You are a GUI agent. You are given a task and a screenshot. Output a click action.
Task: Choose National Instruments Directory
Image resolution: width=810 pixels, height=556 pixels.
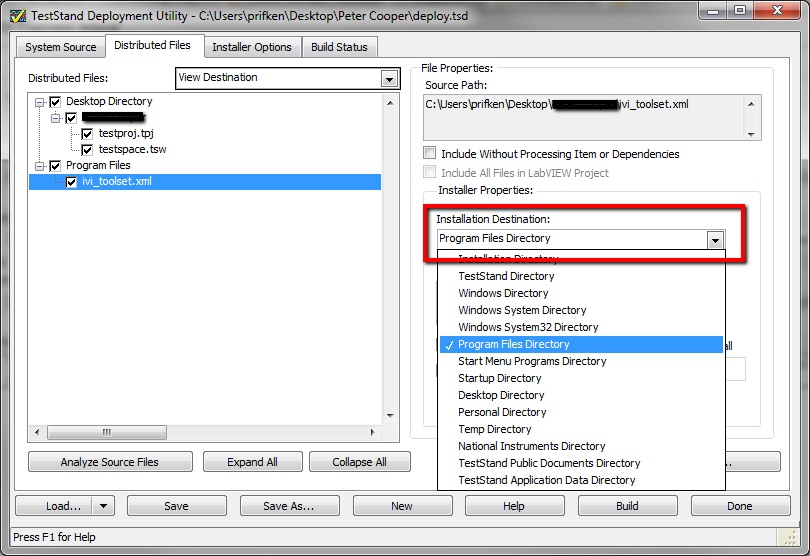581,446
